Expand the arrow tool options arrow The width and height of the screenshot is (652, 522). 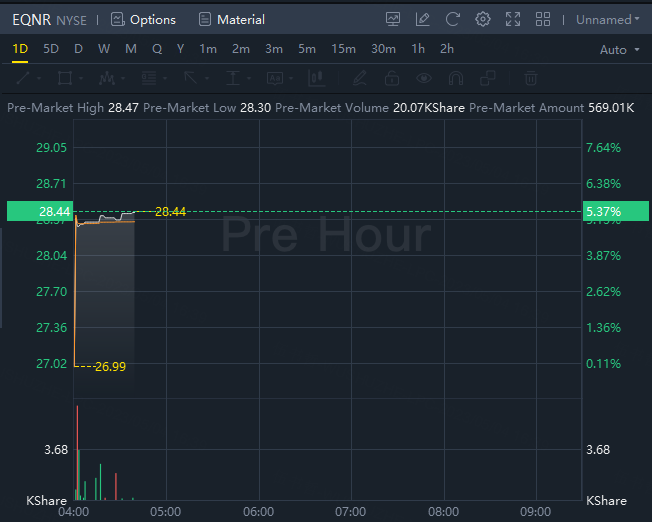207,78
